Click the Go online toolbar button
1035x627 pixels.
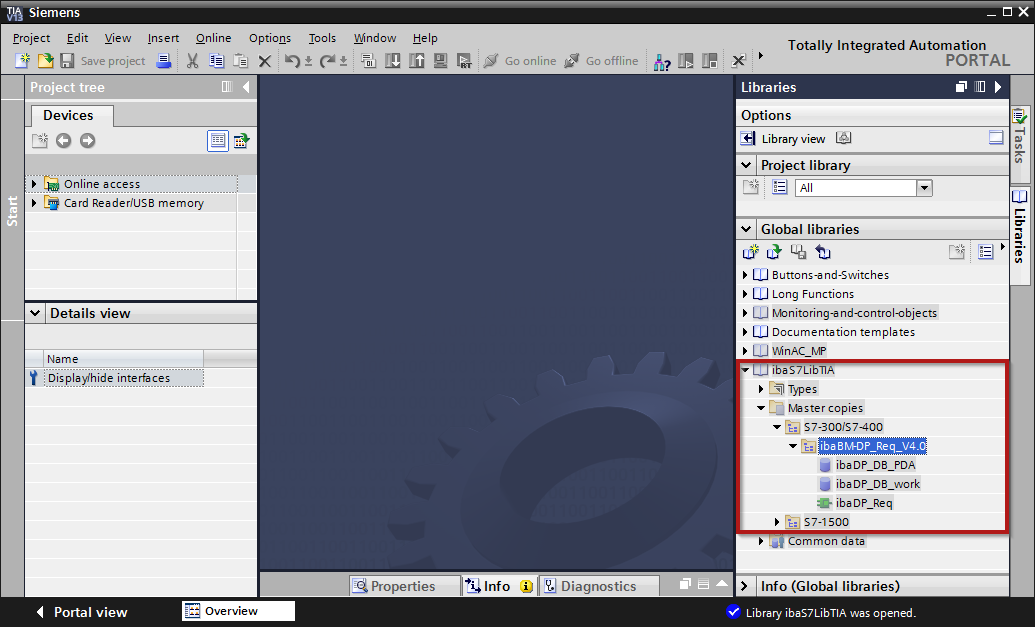coord(520,61)
